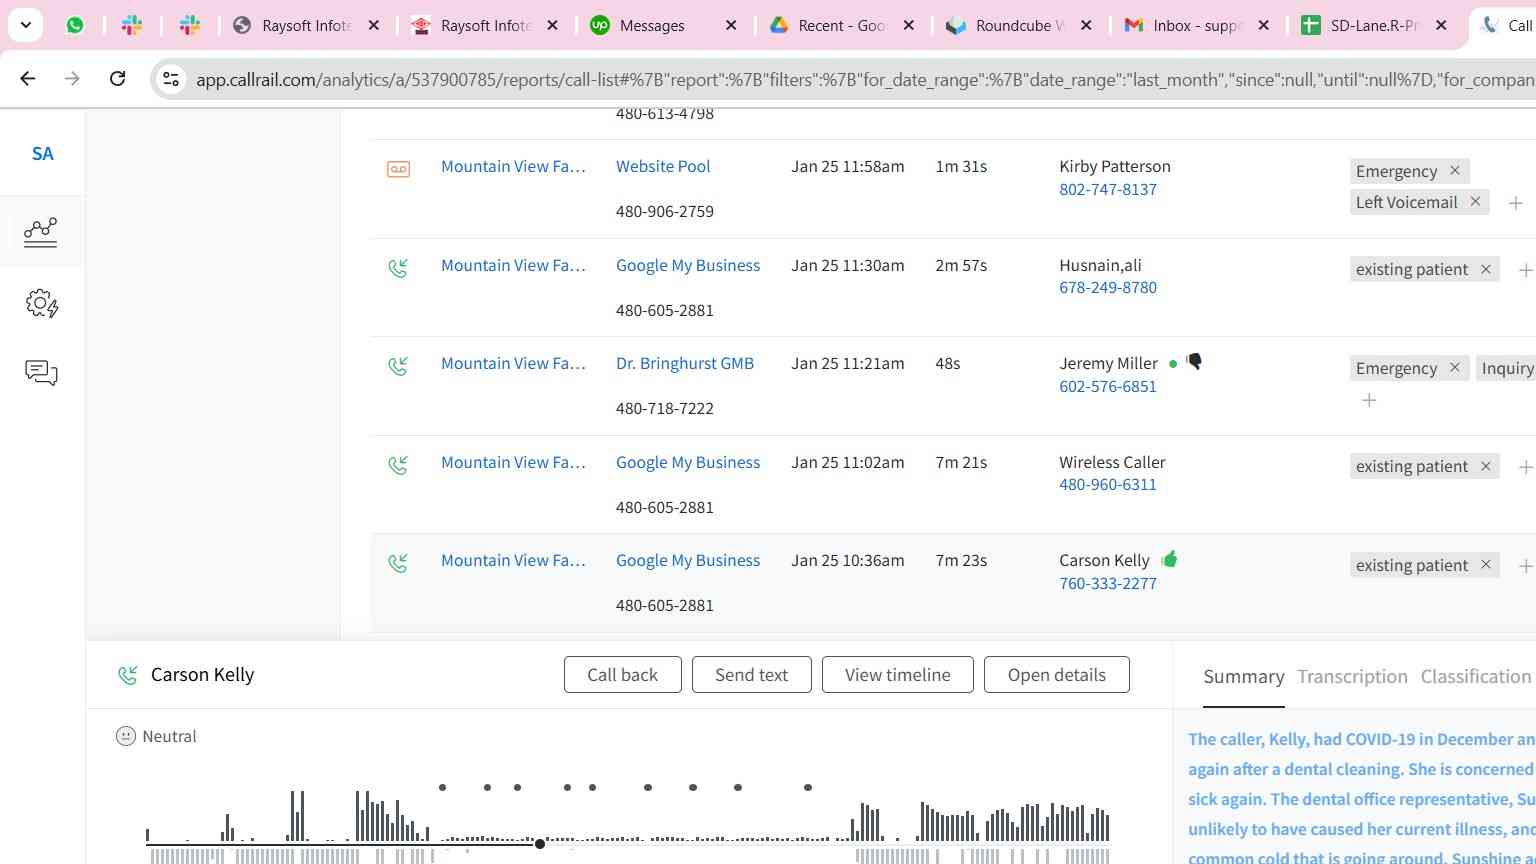Image resolution: width=1536 pixels, height=864 pixels.
Task: Click the Call back button
Action: pyautogui.click(x=622, y=675)
